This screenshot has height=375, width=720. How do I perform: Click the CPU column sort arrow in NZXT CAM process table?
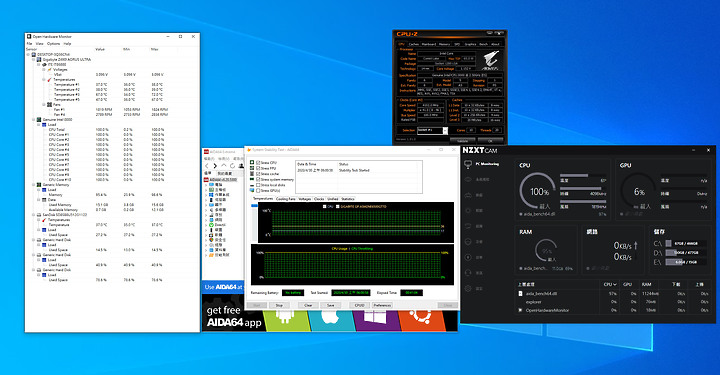click(615, 285)
